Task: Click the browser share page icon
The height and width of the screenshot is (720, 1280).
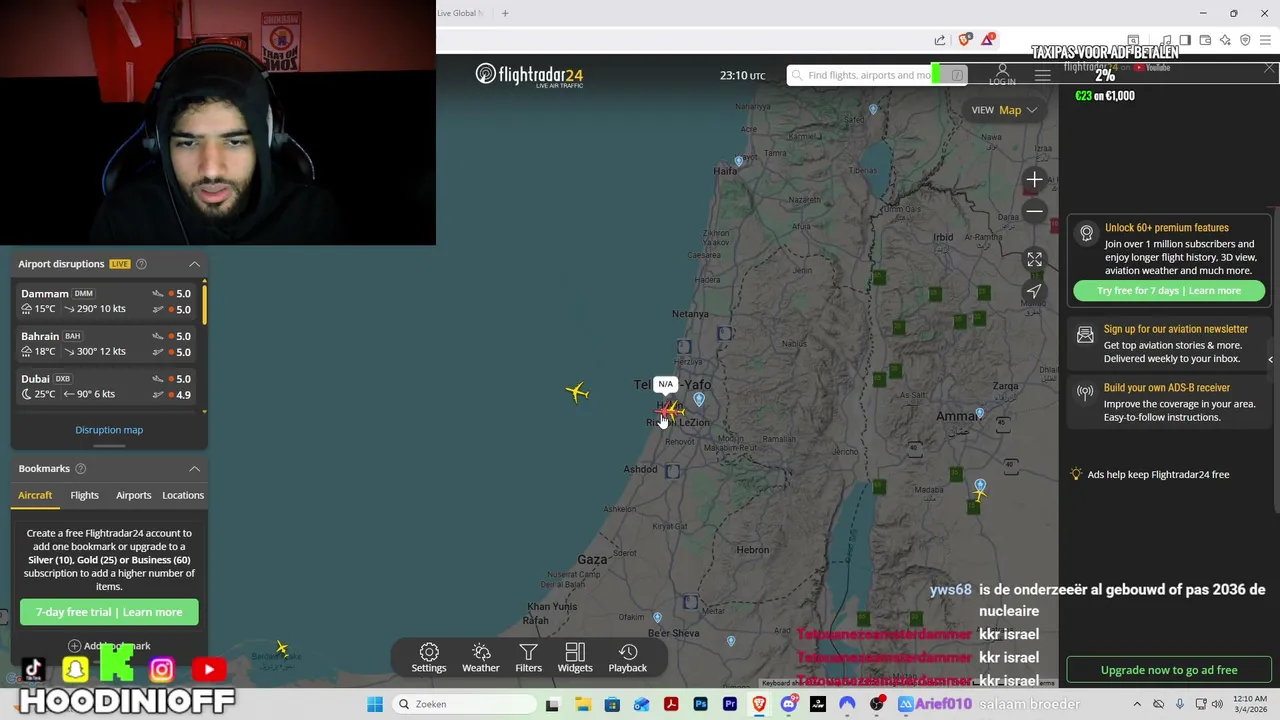Action: click(940, 40)
